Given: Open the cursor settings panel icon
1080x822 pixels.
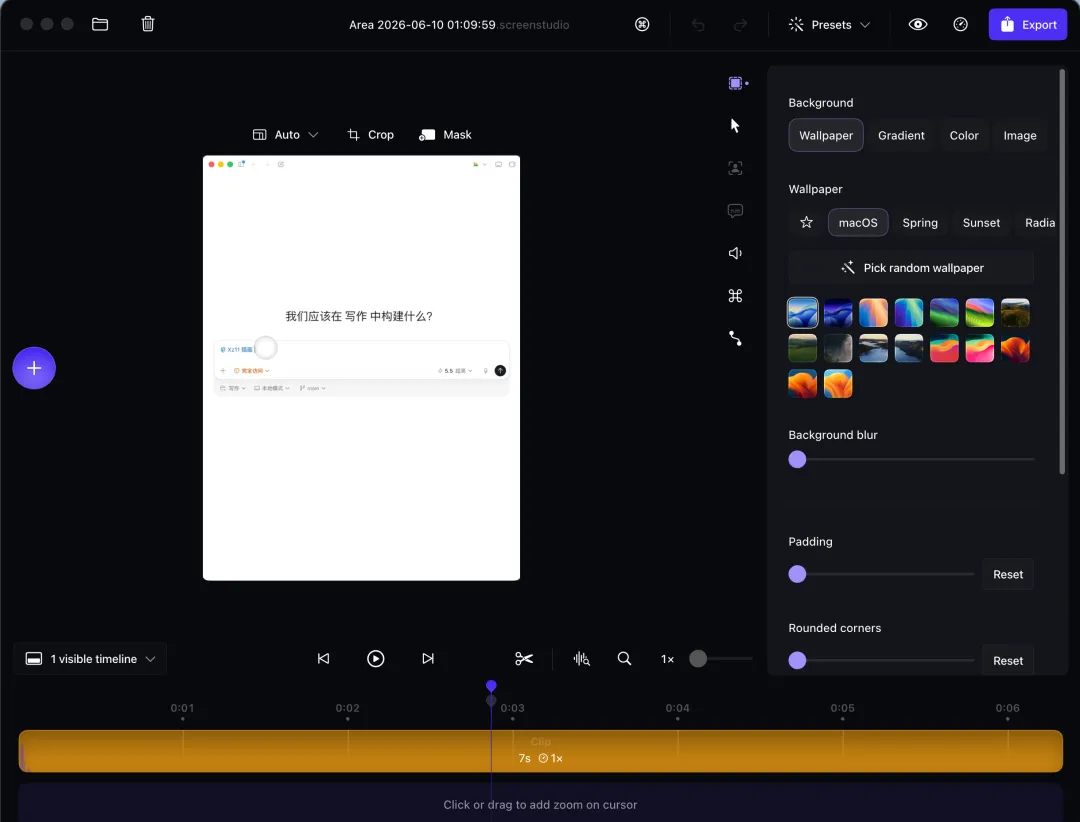Looking at the screenshot, I should (x=735, y=125).
